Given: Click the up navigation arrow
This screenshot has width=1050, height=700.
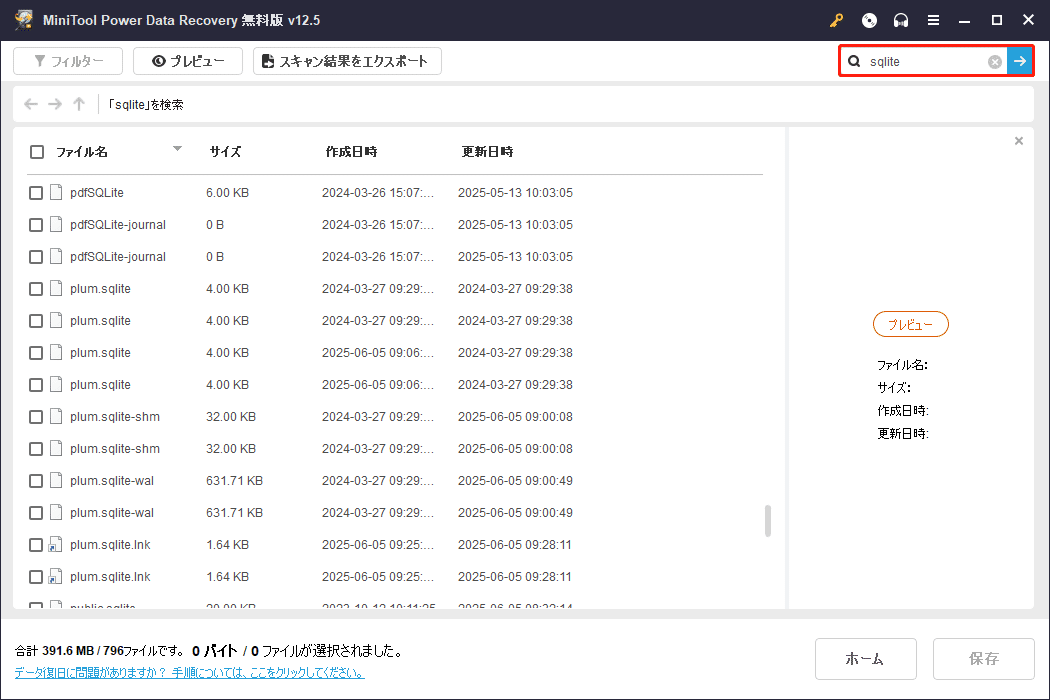Looking at the screenshot, I should pyautogui.click(x=78, y=103).
